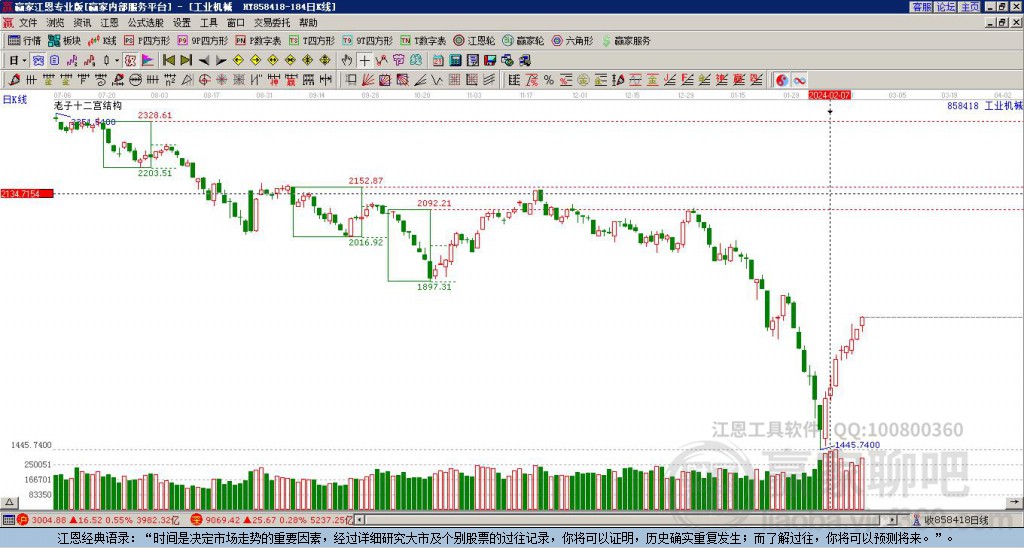
Task: Open the 赢家轮 wheel tool
Action: coord(523,40)
